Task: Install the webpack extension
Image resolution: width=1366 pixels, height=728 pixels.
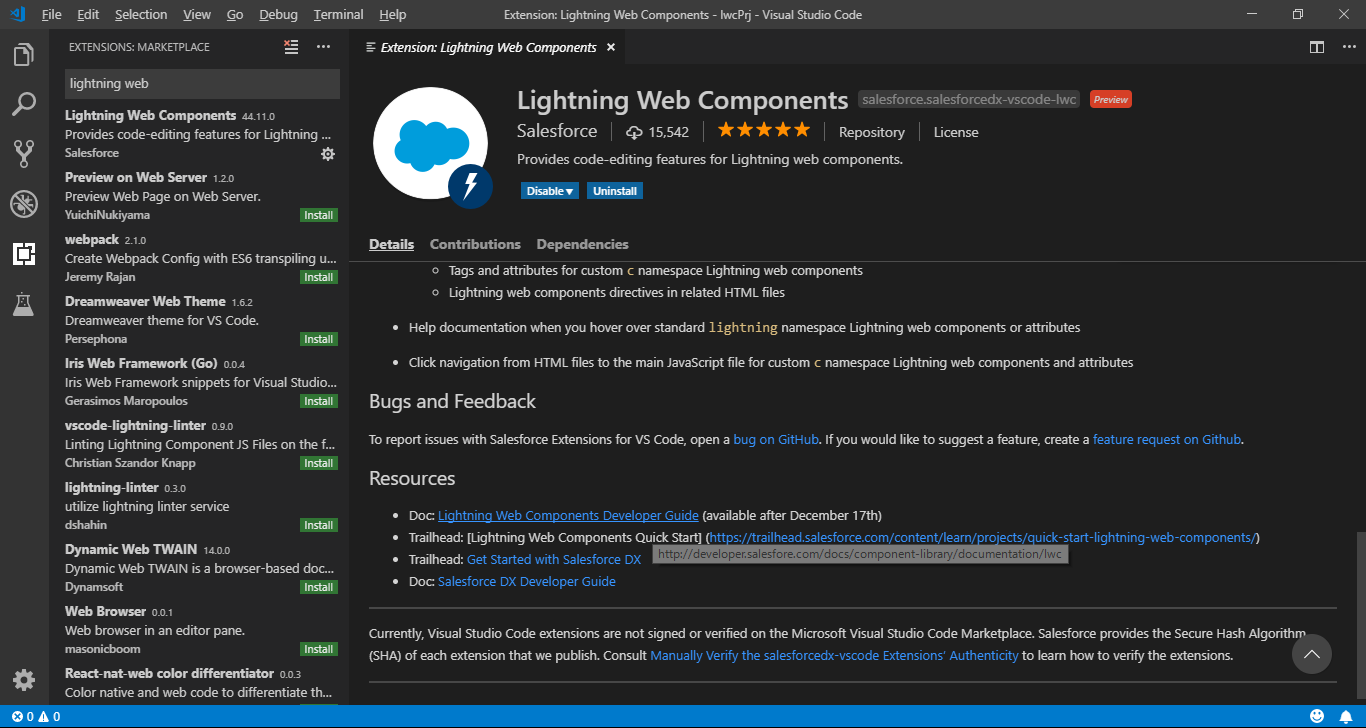Action: [319, 277]
